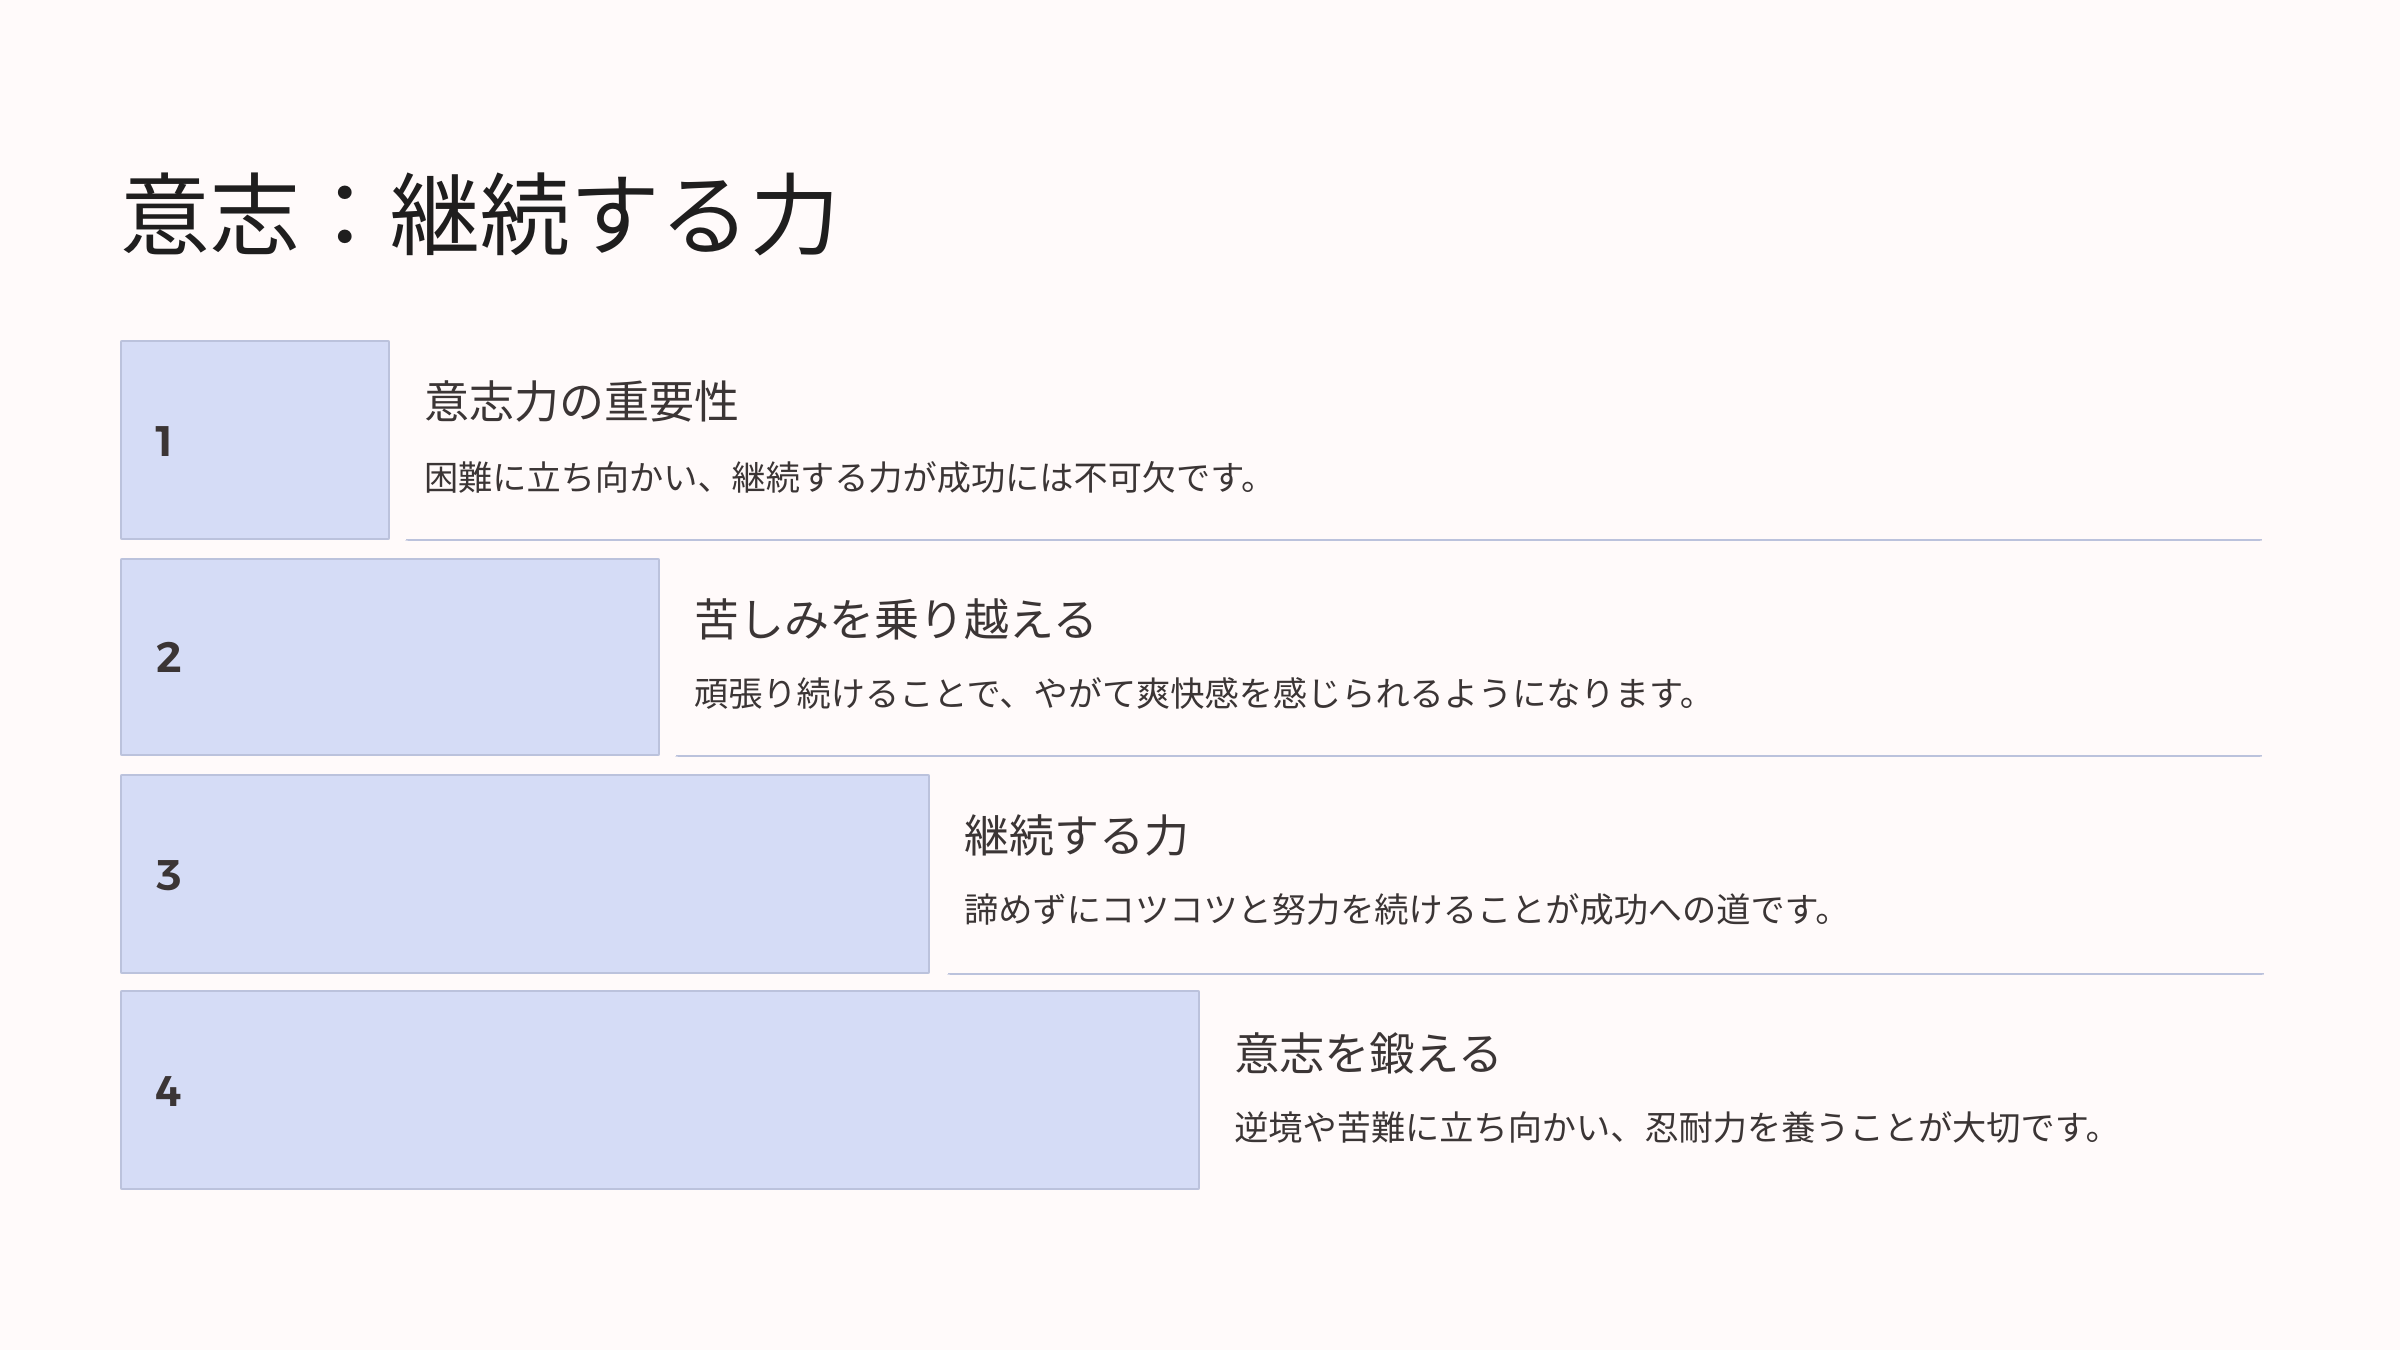Screen dimensions: 2400x1350
Task: Select the heading 意志を鍛える
Action: tap(1367, 1054)
